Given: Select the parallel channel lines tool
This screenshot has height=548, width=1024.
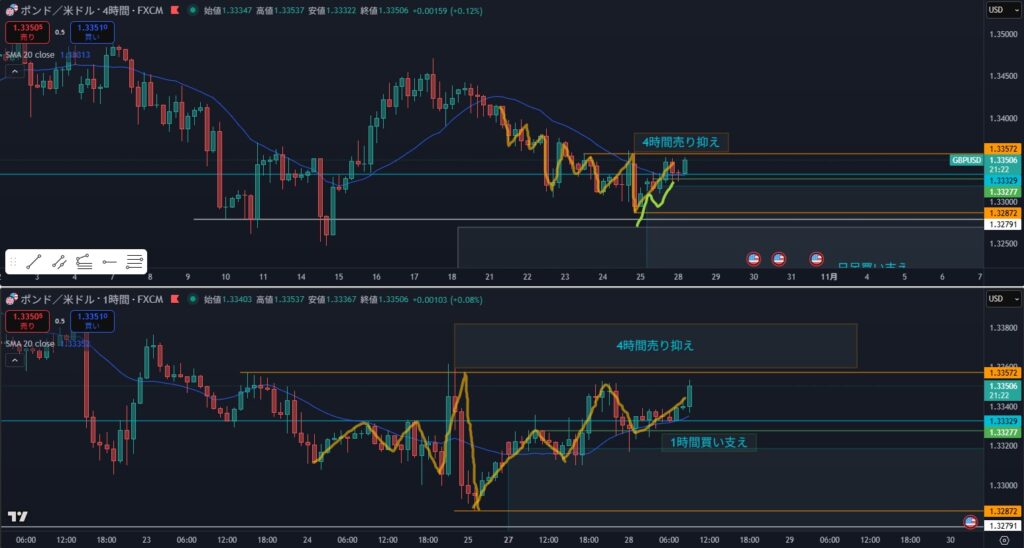Looking at the screenshot, I should 134,262.
